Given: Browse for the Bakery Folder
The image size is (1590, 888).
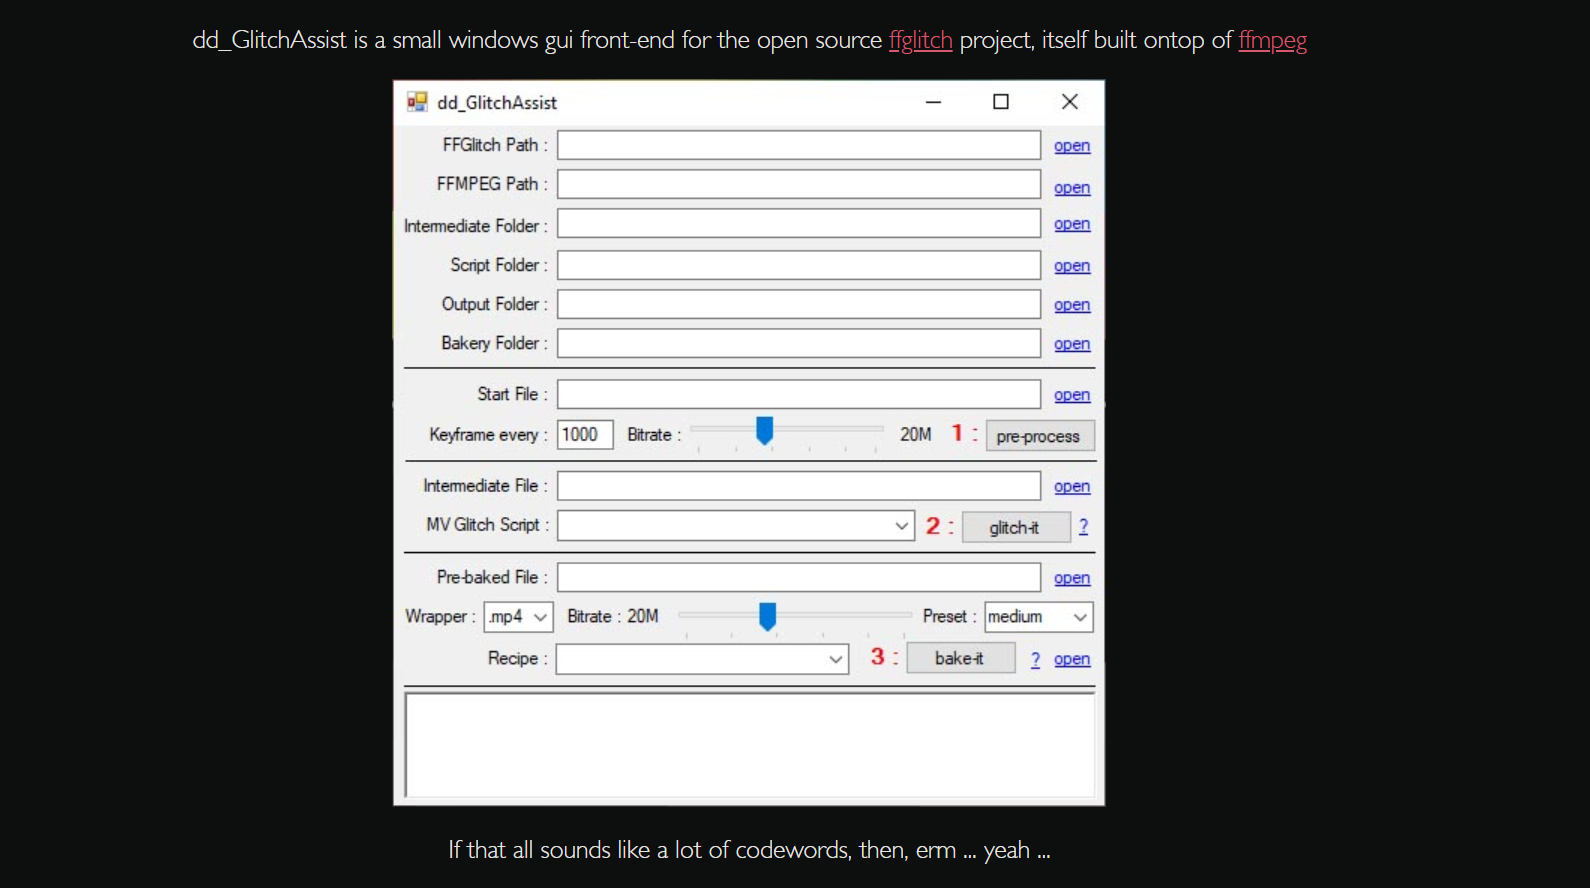Looking at the screenshot, I should point(1072,344).
